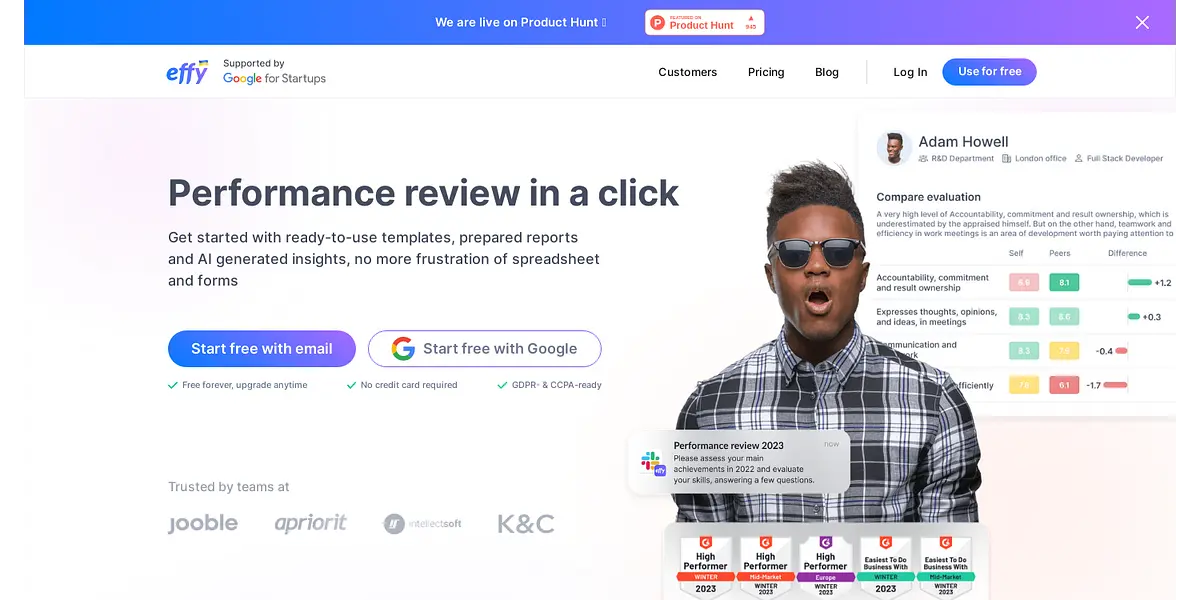
Task: Open the Customers menu item
Action: pyautogui.click(x=687, y=72)
